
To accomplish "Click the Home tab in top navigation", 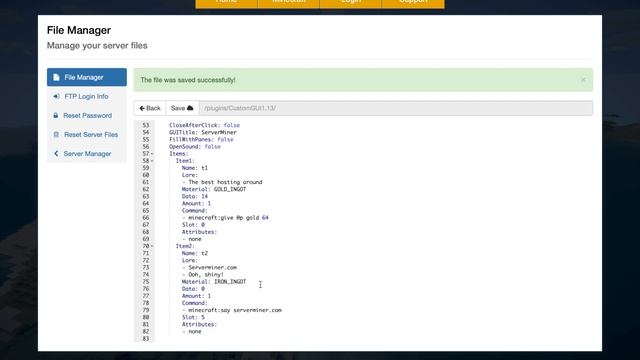I will pos(227,3).
